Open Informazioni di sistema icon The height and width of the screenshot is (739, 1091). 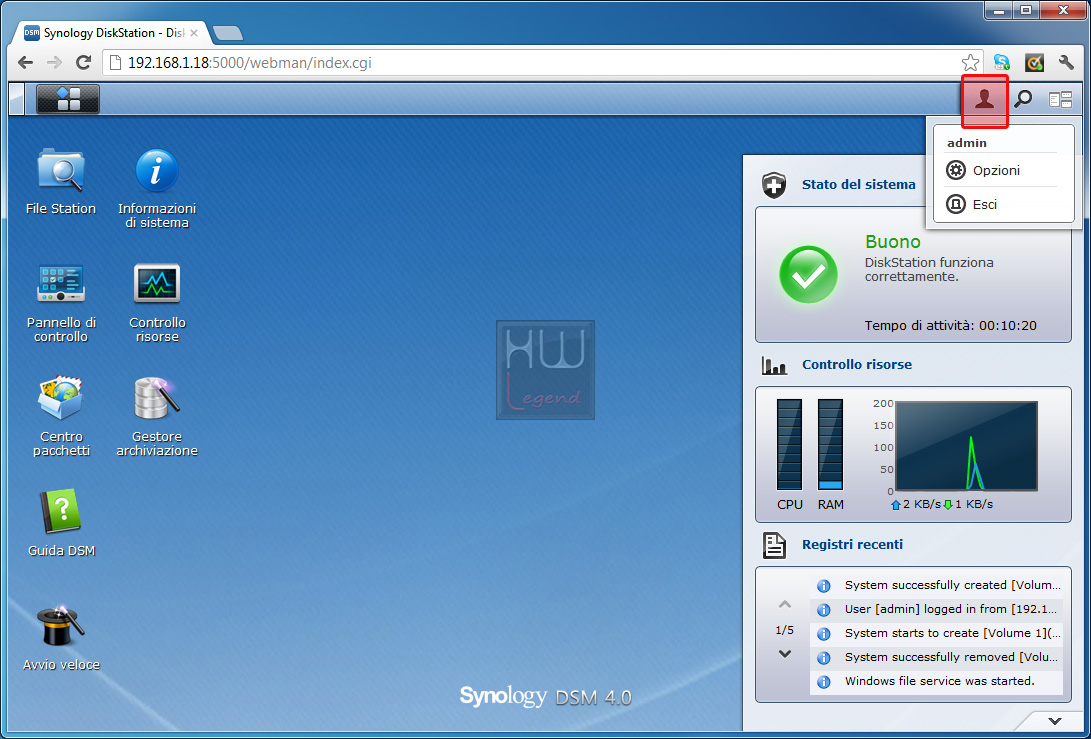click(x=157, y=188)
